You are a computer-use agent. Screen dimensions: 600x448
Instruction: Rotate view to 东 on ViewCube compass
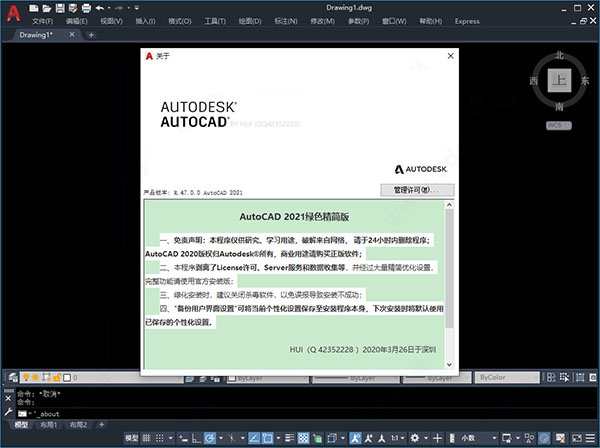pyautogui.click(x=585, y=81)
